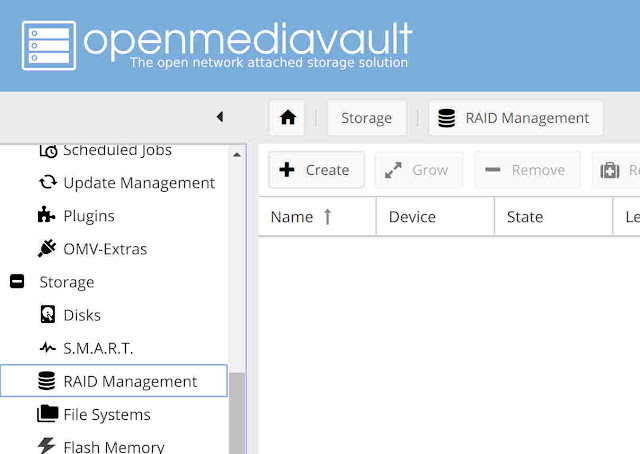Sort by Name column header
Image resolution: width=640 pixels, height=454 pixels.
pyautogui.click(x=317, y=216)
